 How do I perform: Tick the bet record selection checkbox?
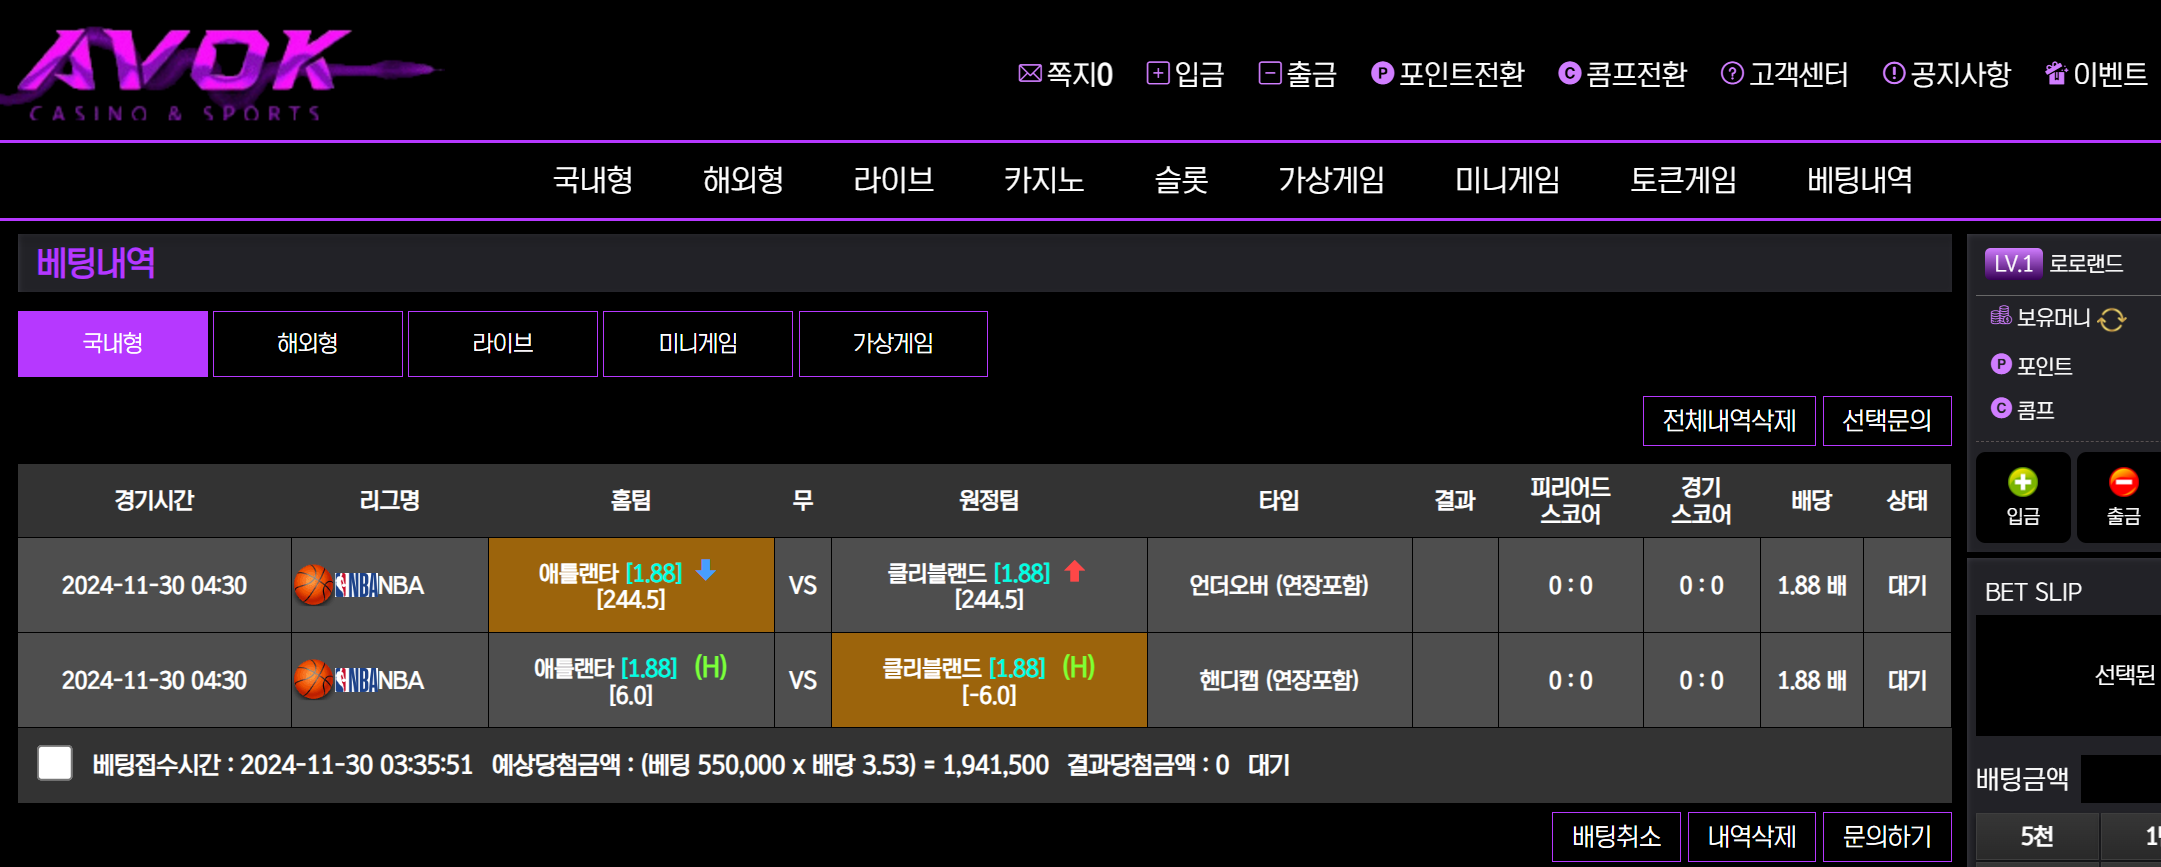(55, 763)
